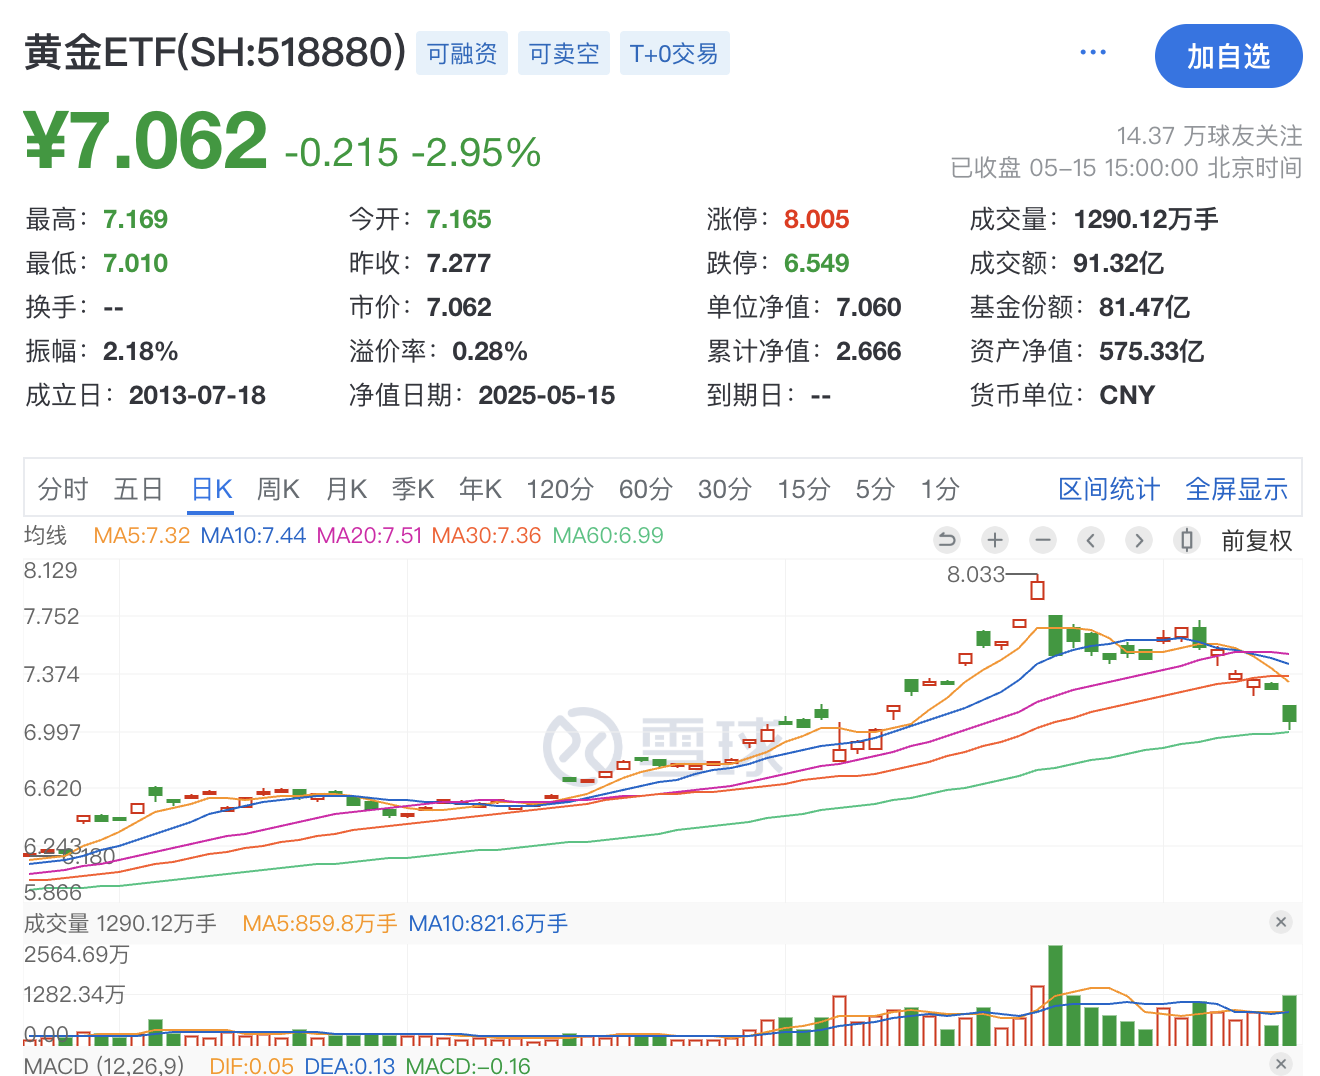Click the chart reset (undo arrow) icon
The height and width of the screenshot is (1076, 1320).
pyautogui.click(x=946, y=541)
